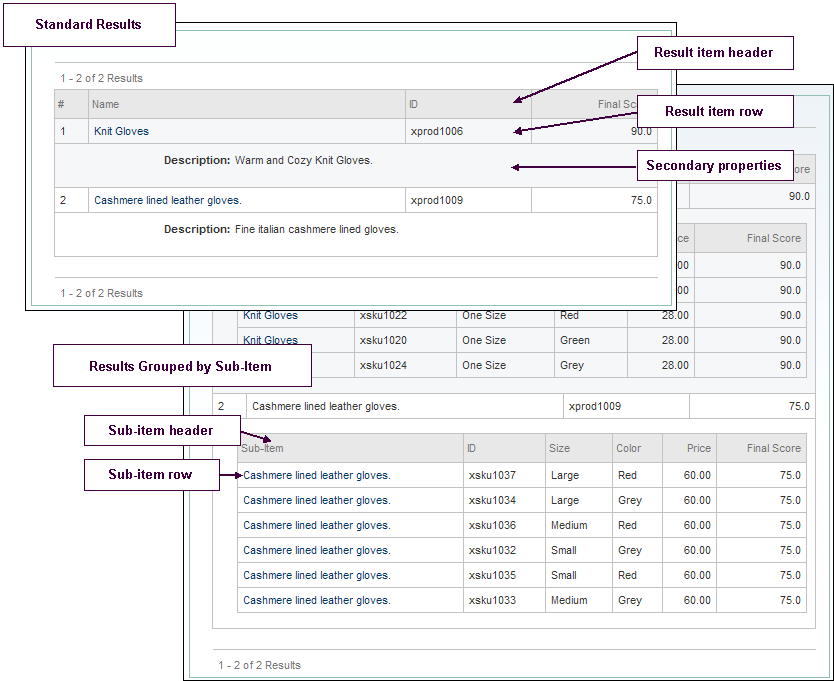The image size is (834, 681).
Task: Select the 75.0 score in the Standard Results window
Action: 594,201
